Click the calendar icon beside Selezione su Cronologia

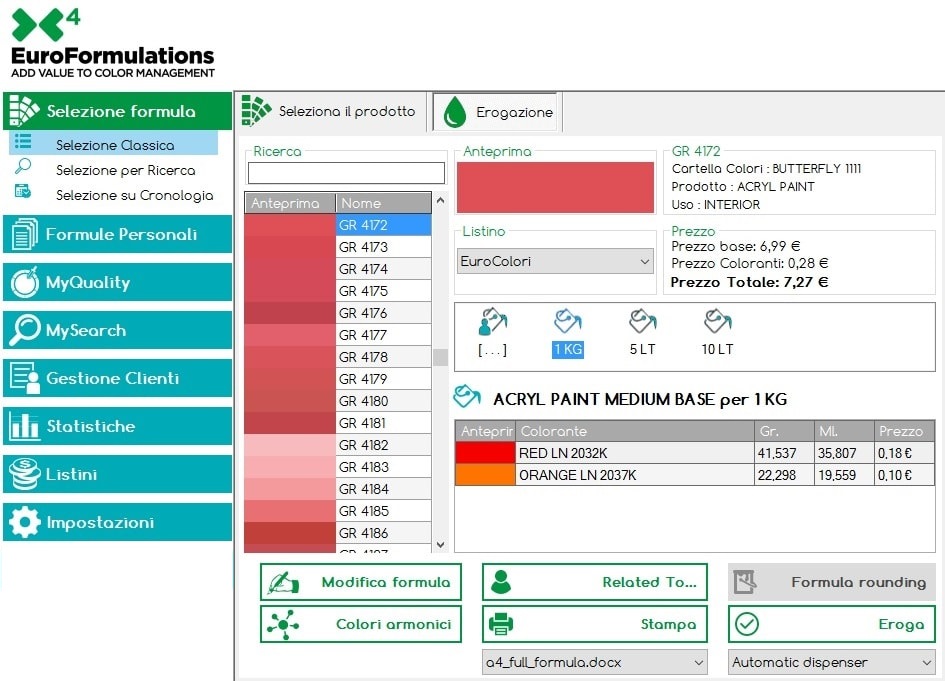point(23,192)
